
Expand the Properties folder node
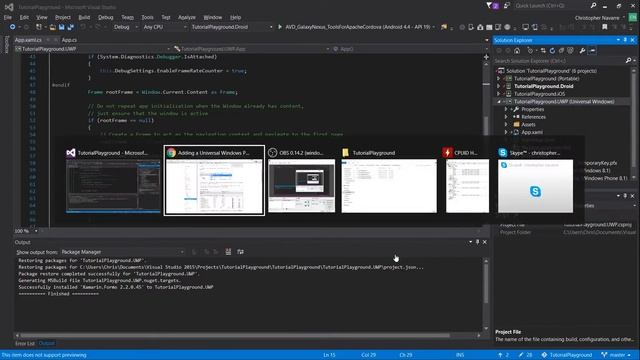pos(506,109)
